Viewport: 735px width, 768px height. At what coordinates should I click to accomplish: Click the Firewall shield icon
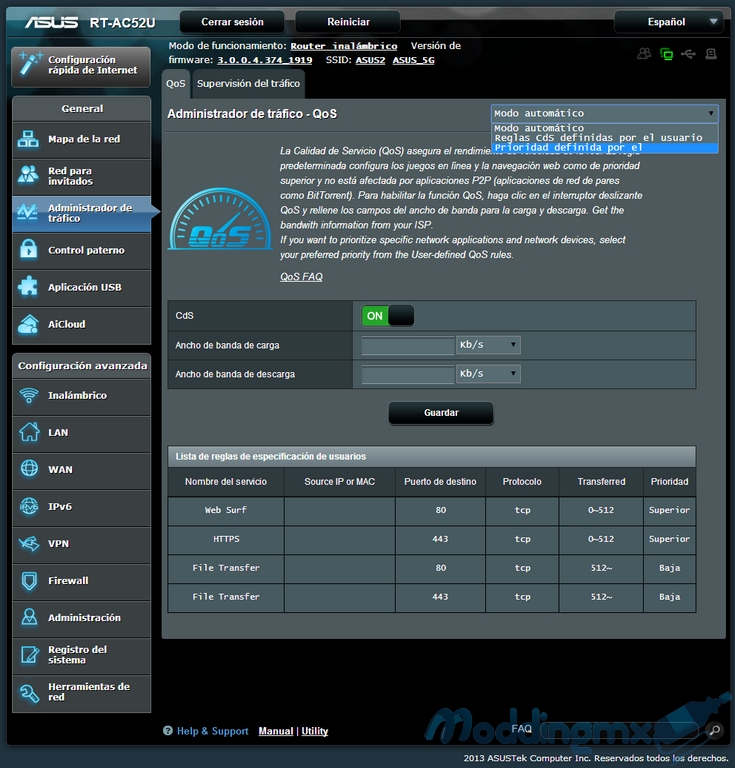click(x=29, y=580)
